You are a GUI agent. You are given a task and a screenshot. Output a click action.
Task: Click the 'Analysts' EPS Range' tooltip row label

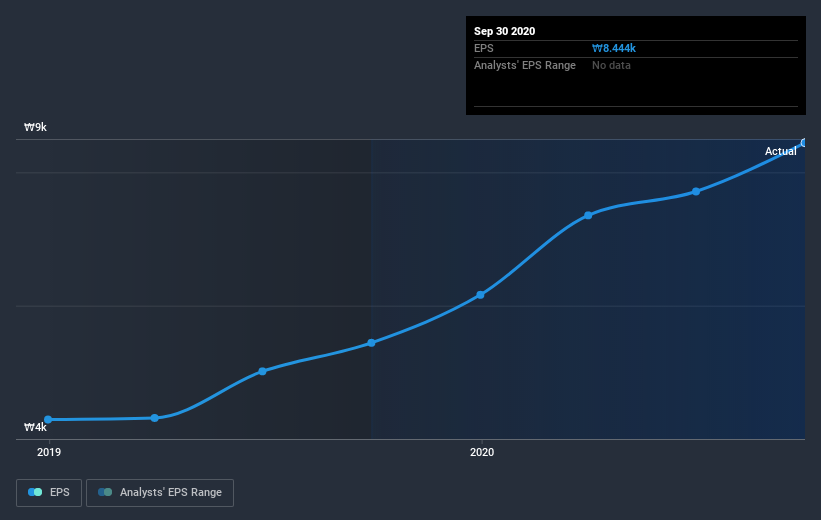click(x=525, y=65)
